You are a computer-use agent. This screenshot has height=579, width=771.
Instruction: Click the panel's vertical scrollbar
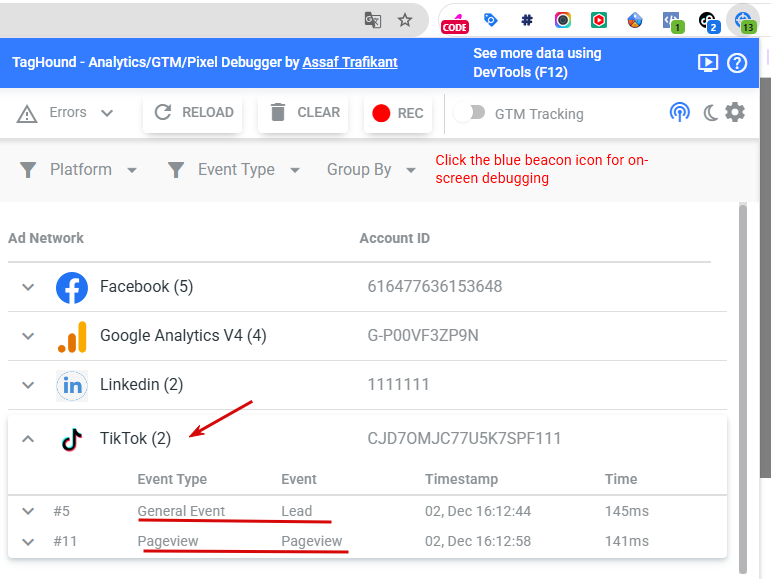coord(742,388)
